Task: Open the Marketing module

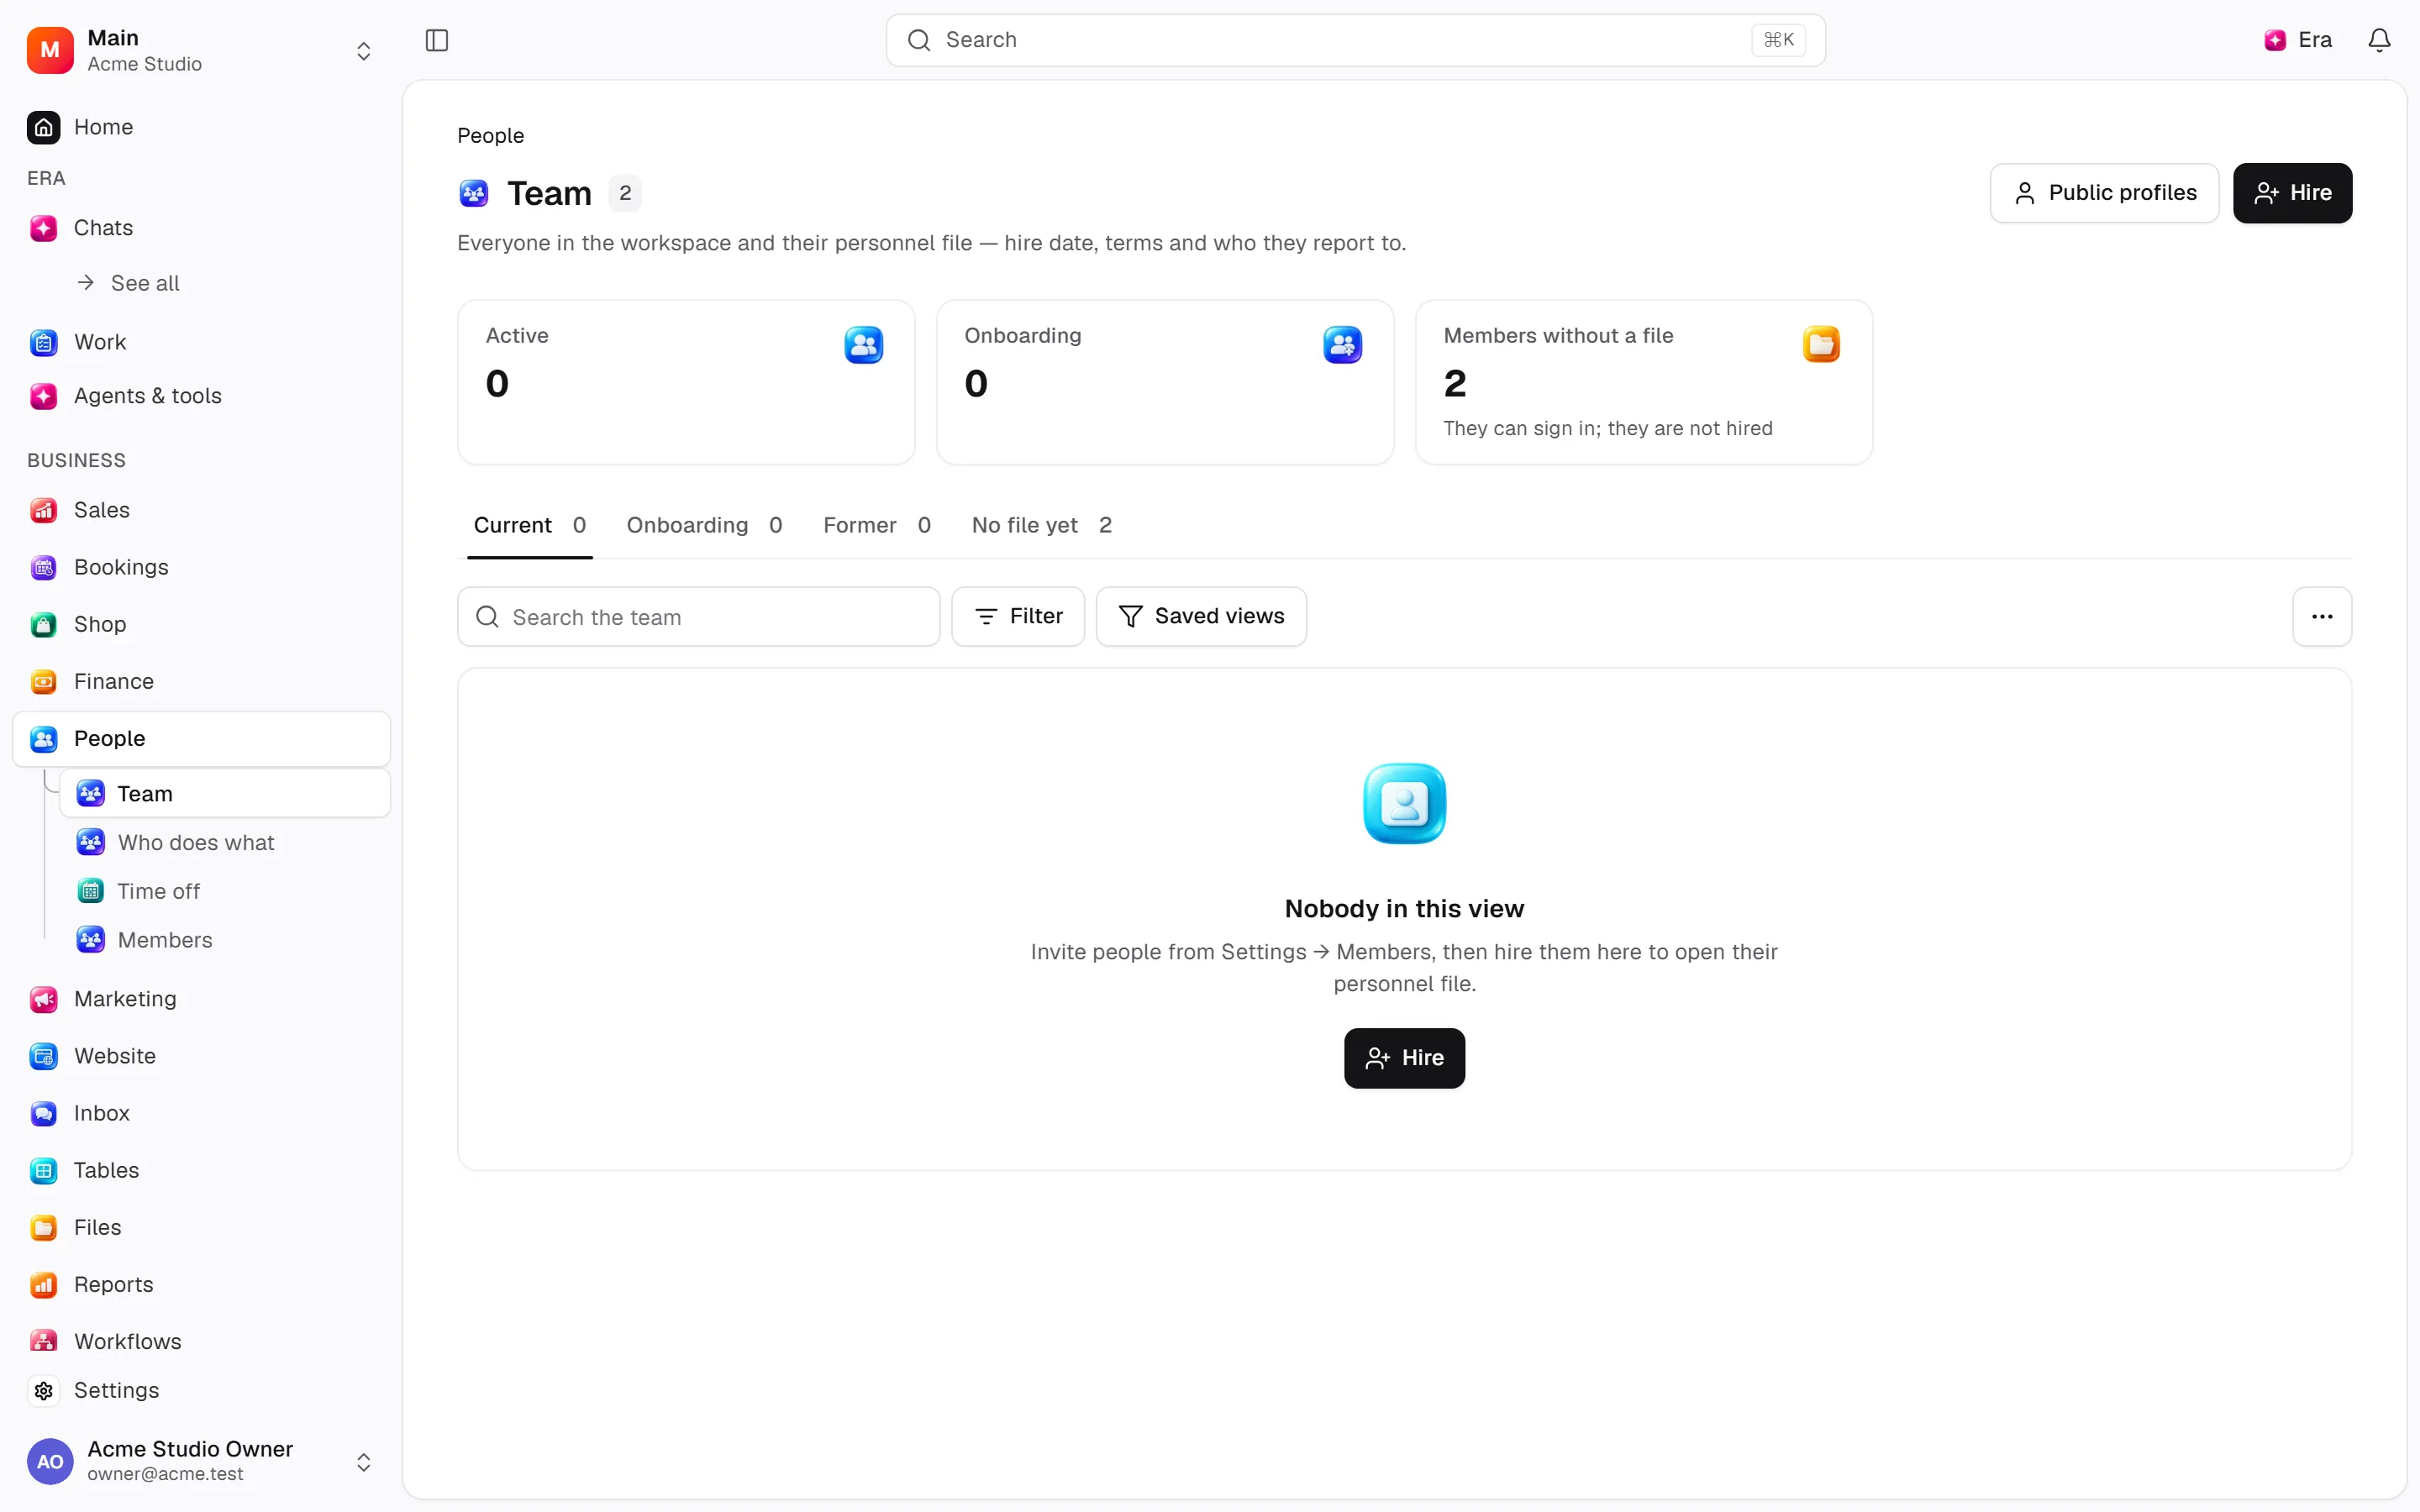Action: coord(201,999)
